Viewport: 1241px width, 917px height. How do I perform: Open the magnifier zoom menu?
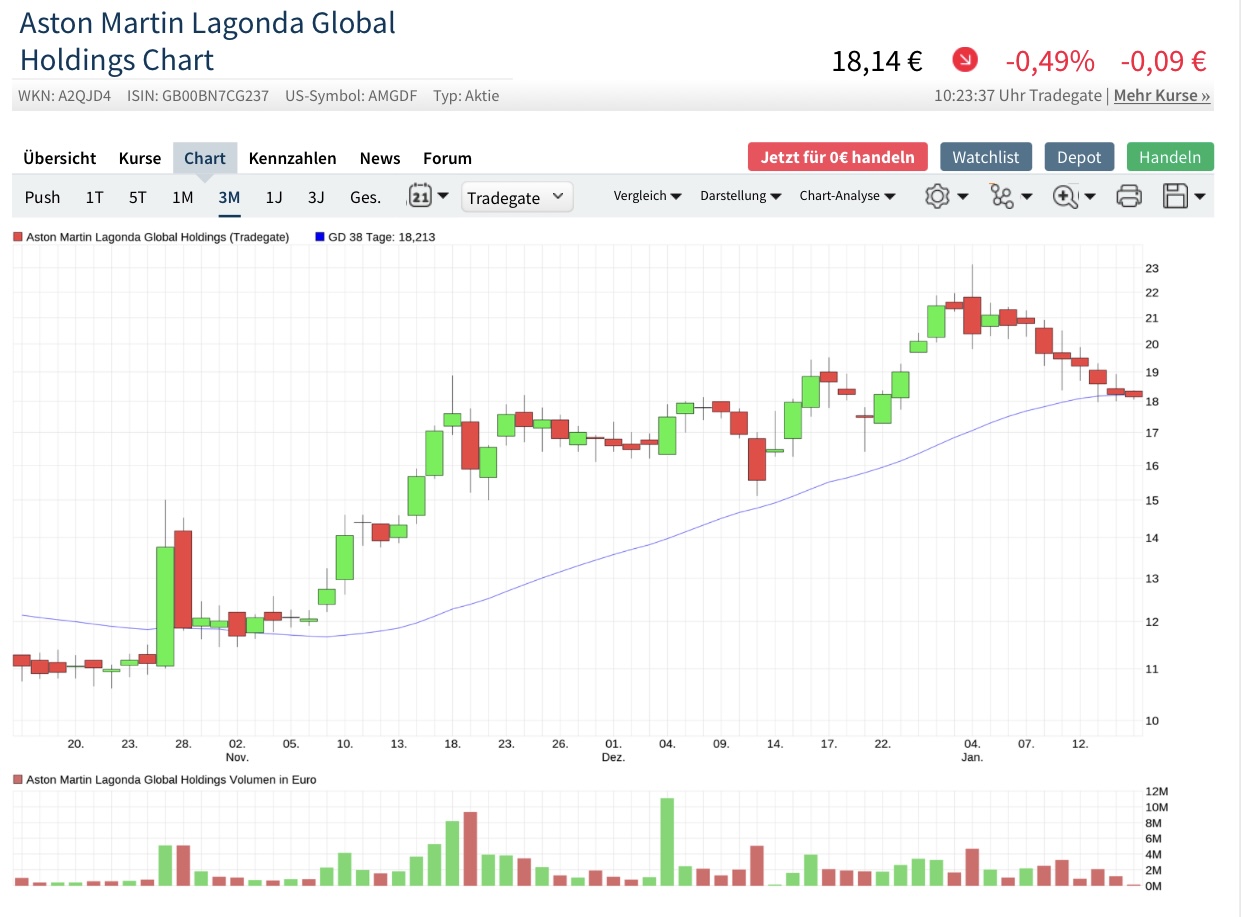pos(1074,196)
